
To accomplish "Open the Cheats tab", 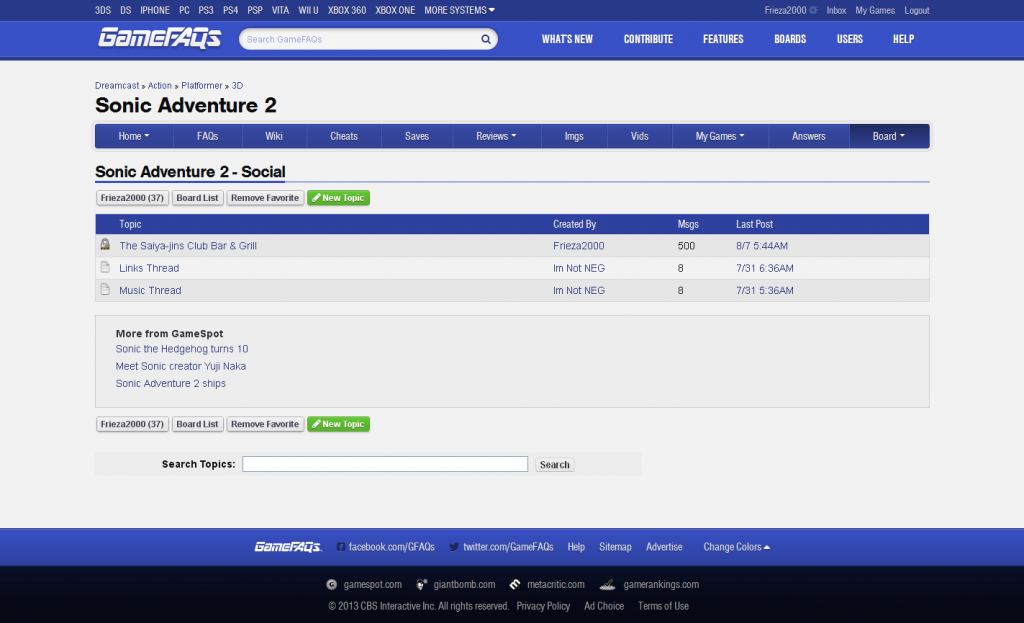I will click(x=344, y=136).
